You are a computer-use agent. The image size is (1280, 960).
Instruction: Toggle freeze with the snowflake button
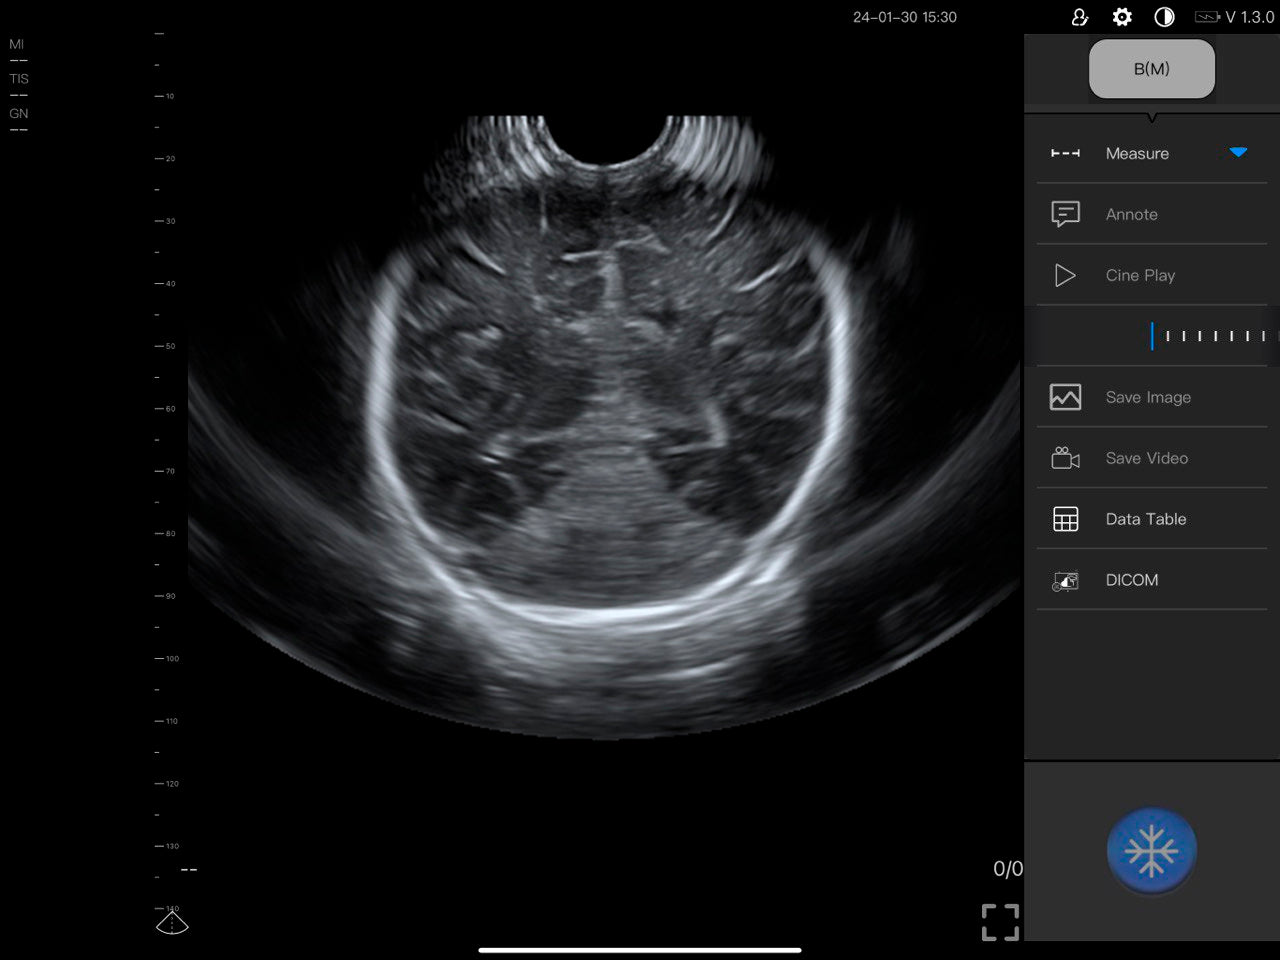(1151, 851)
